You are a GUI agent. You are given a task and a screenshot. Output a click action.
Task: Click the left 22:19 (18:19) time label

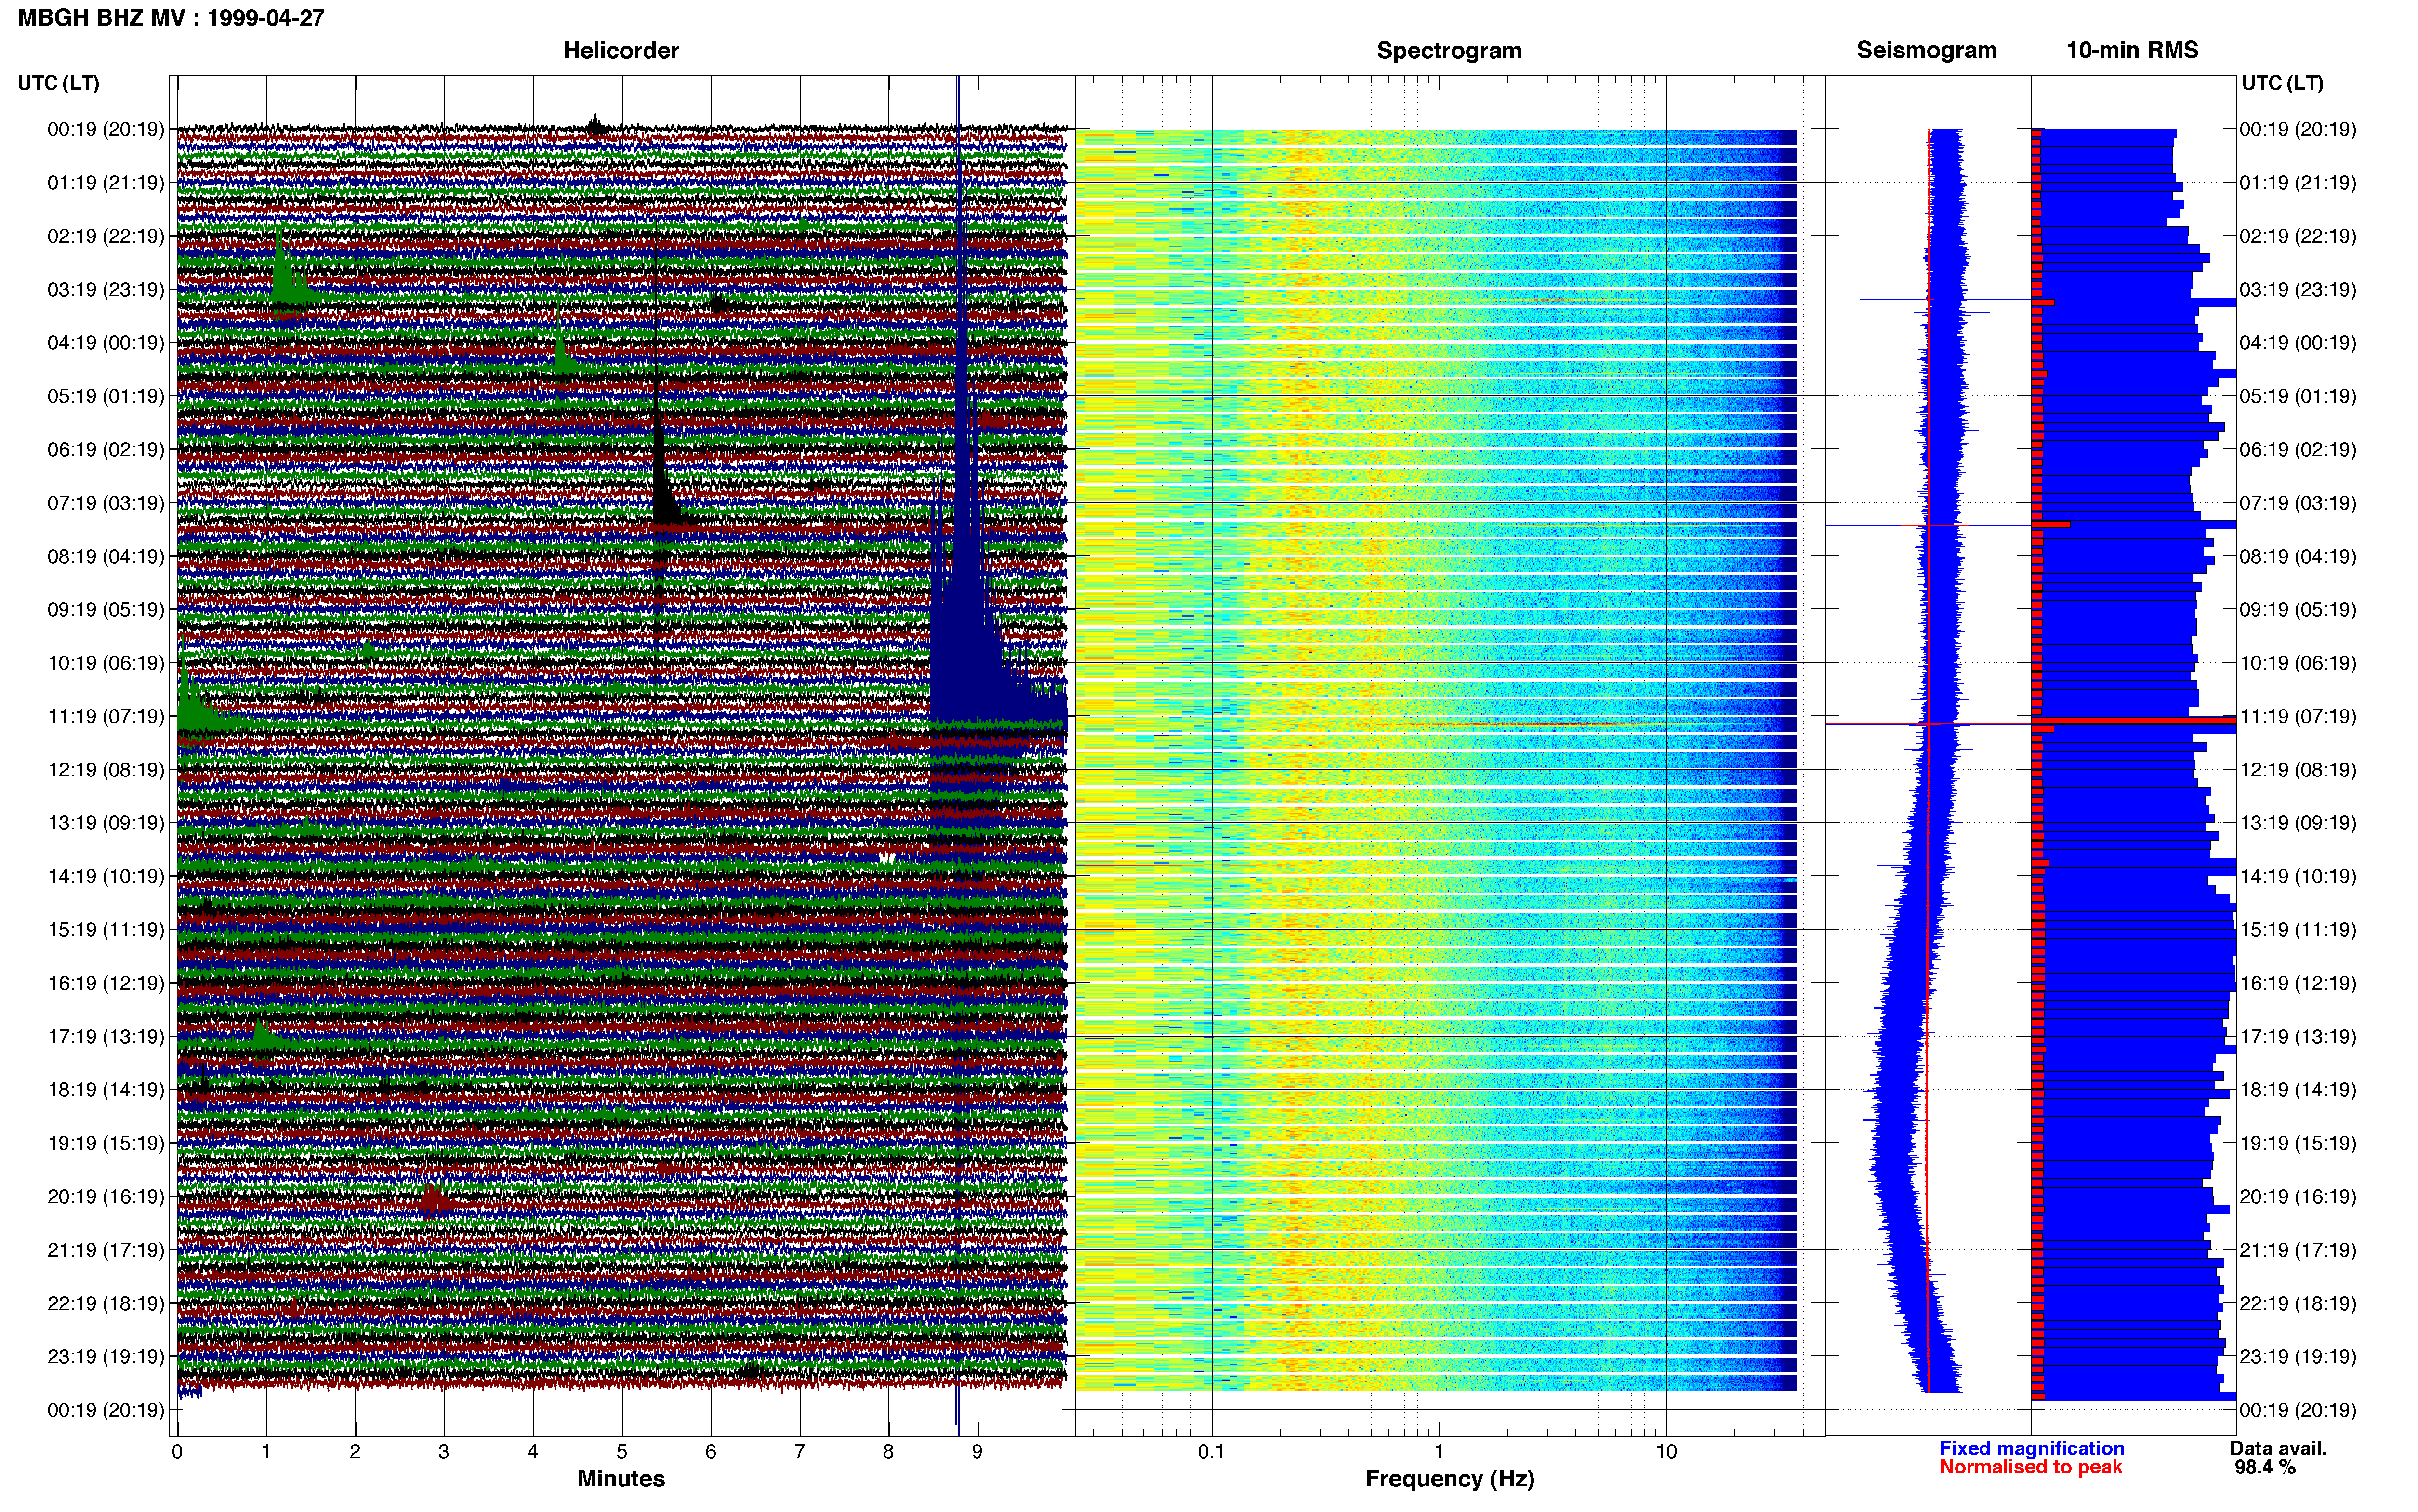pos(105,1303)
